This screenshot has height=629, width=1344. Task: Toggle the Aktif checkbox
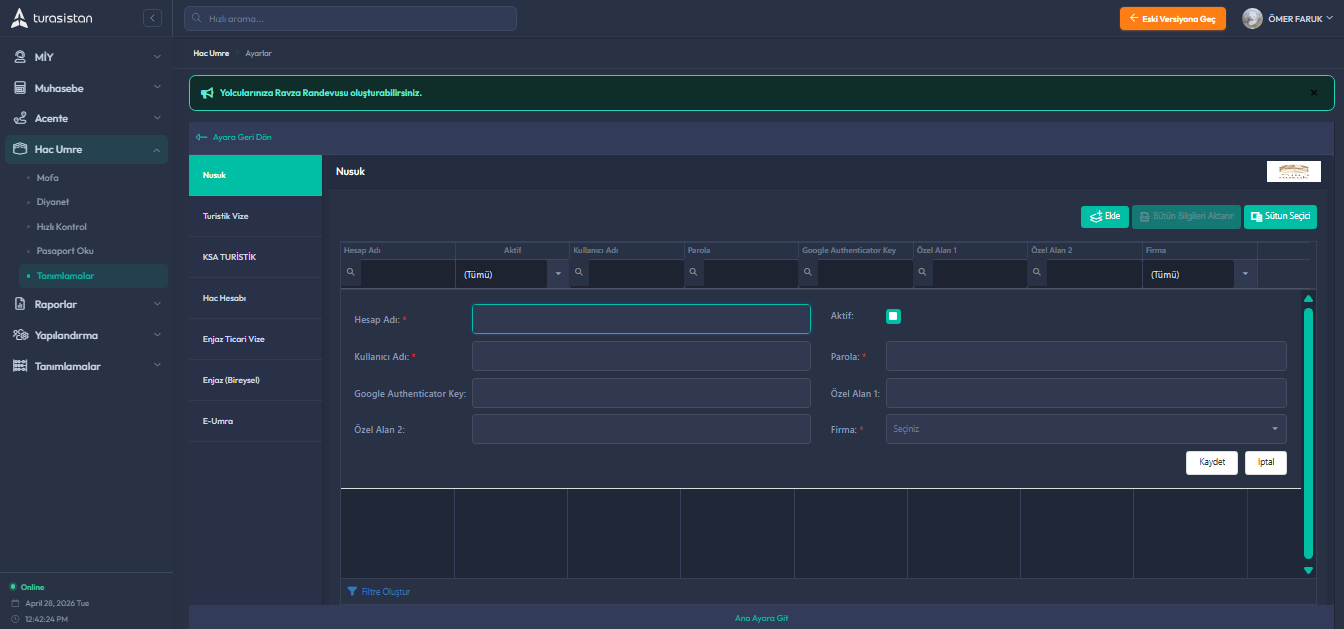click(x=893, y=317)
